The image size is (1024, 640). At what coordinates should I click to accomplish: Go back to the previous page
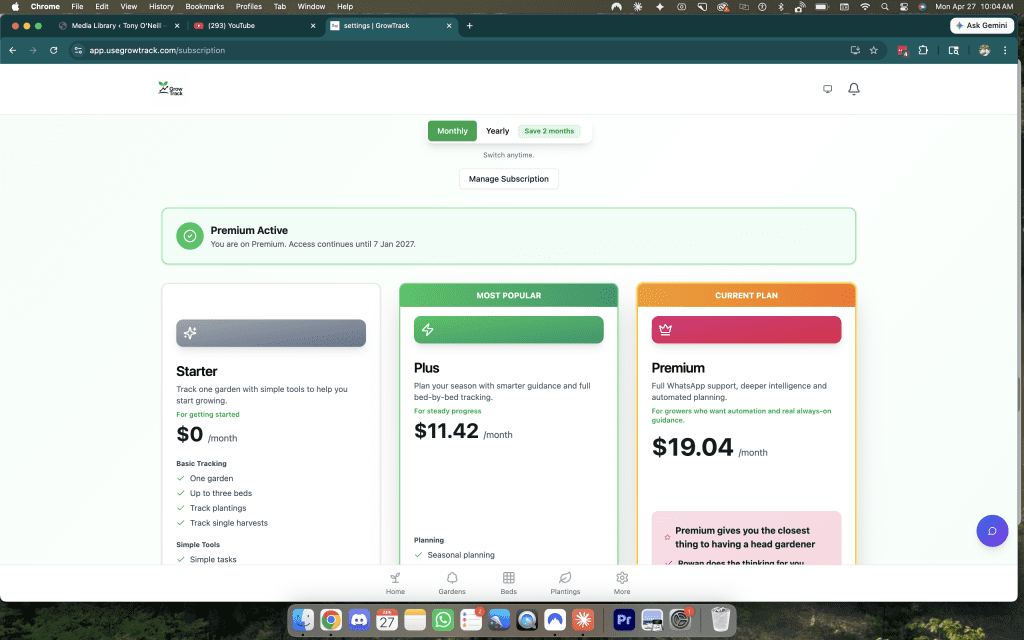tap(13, 50)
